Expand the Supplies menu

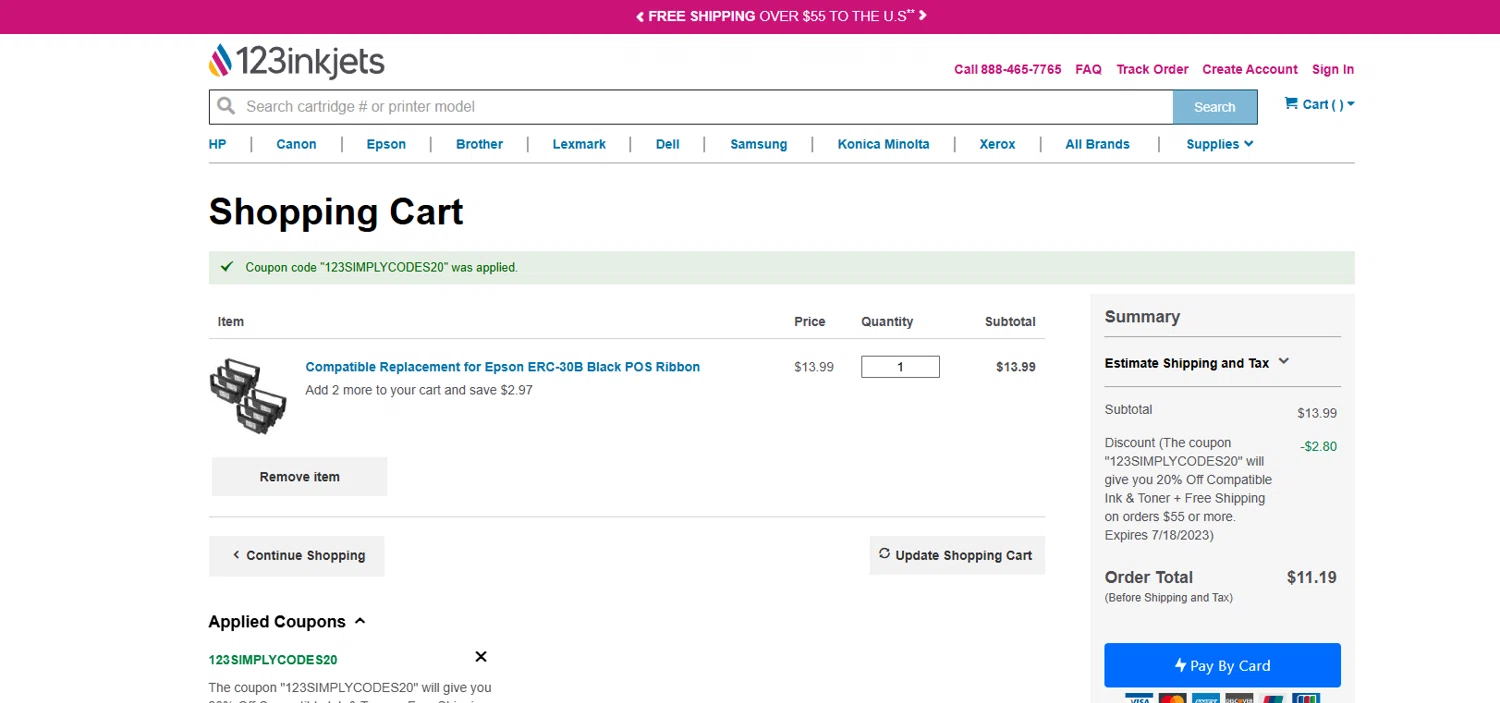pyautogui.click(x=1220, y=144)
